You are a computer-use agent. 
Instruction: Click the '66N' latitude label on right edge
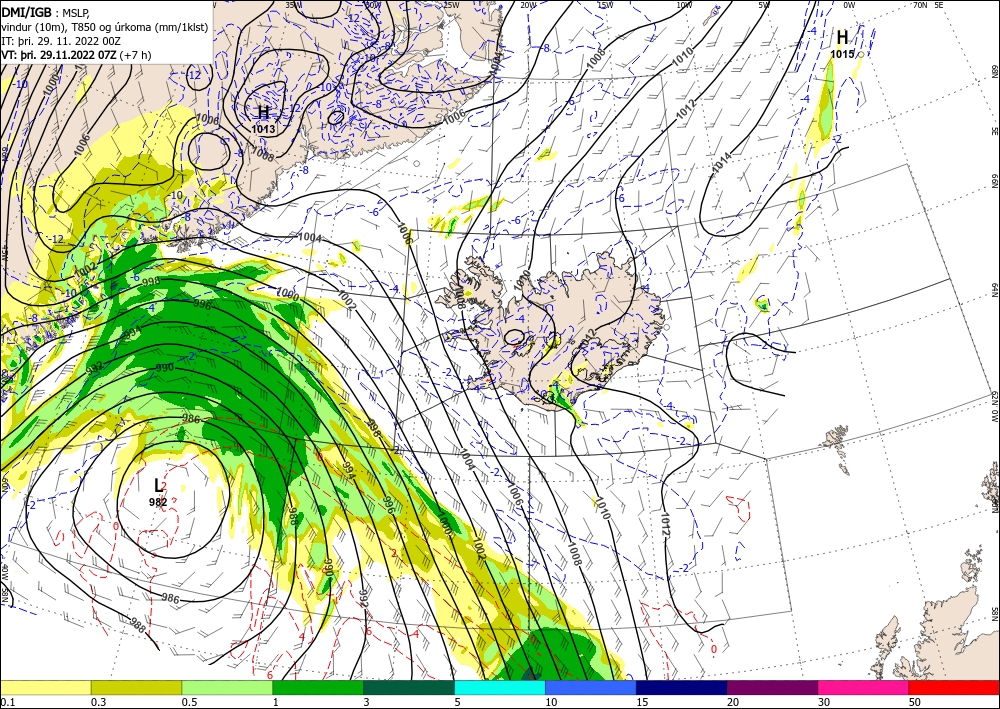[994, 181]
